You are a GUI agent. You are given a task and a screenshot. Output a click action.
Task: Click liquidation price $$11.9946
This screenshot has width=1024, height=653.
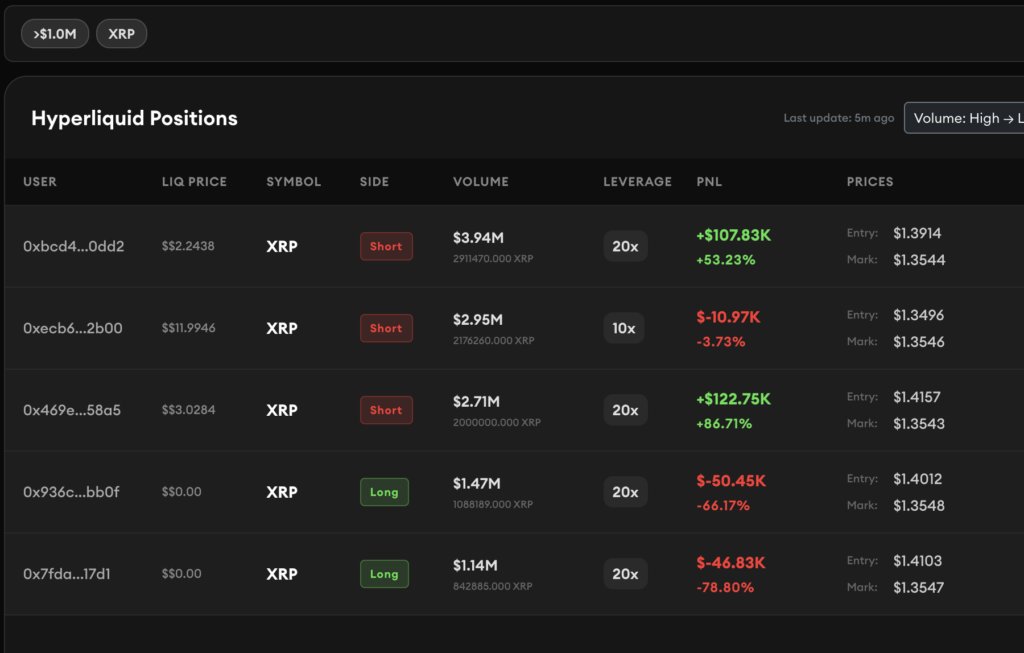coord(189,328)
